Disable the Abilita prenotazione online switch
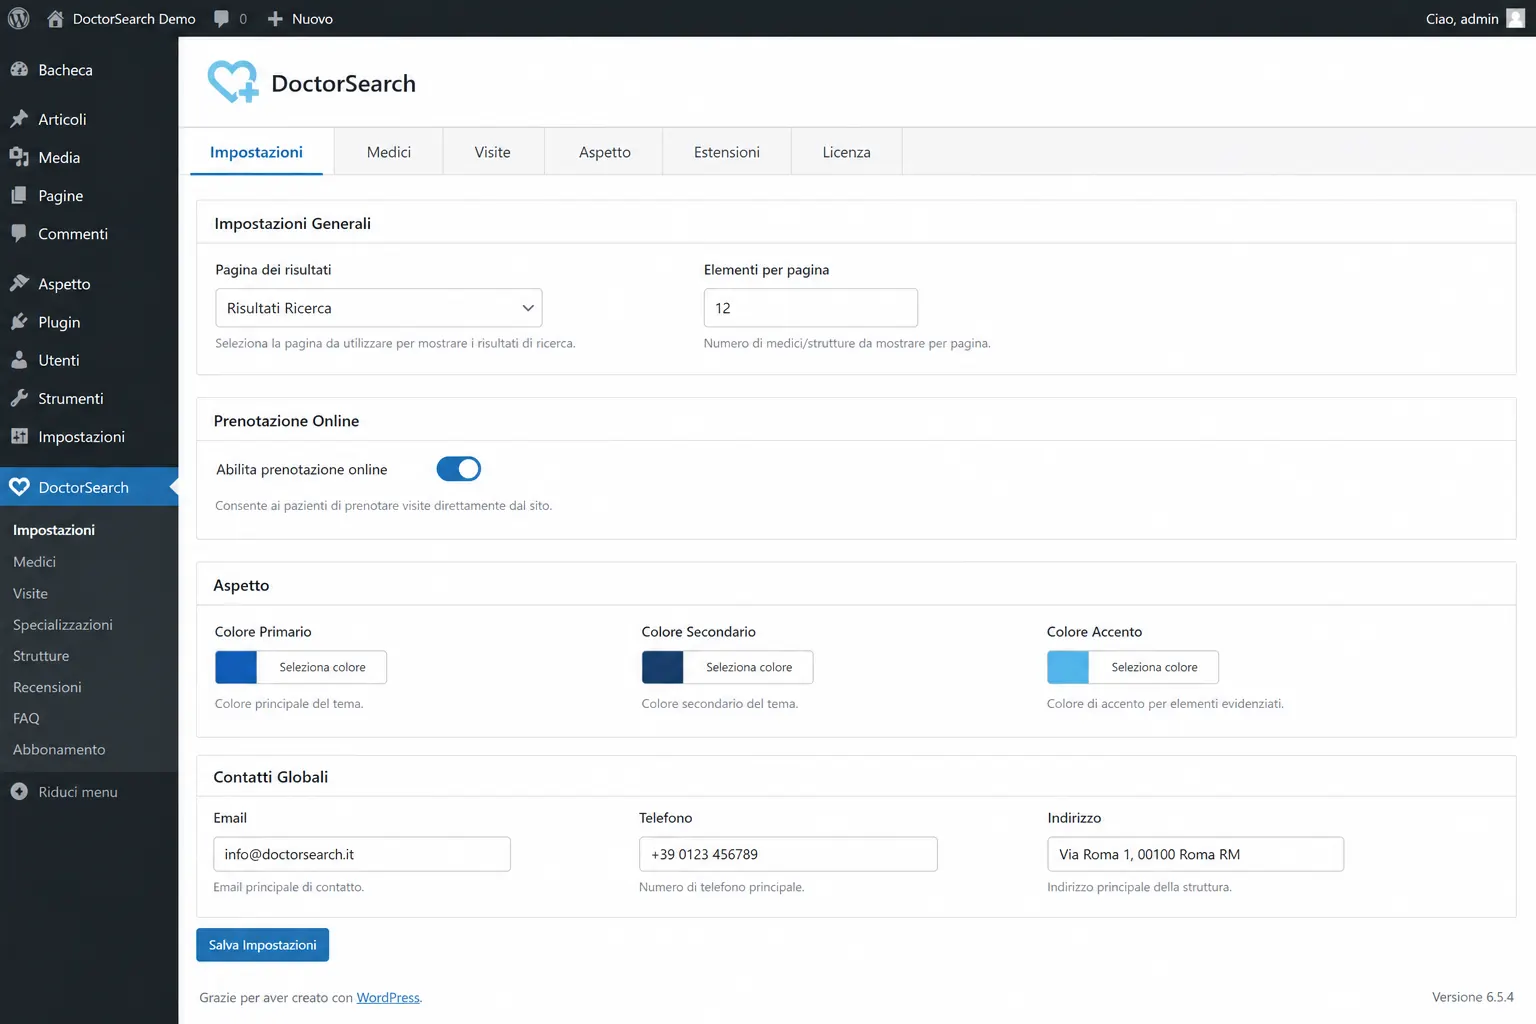Viewport: 1536px width, 1024px height. (459, 469)
